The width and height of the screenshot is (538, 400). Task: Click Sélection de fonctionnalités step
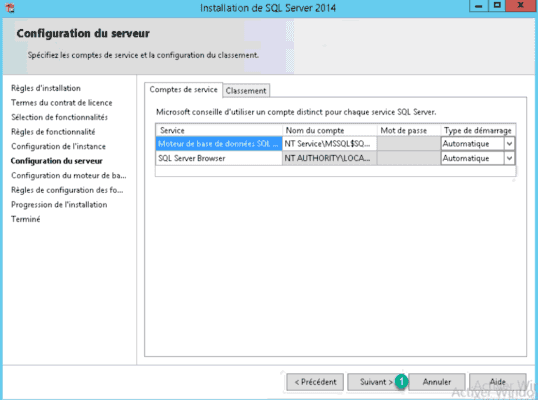(x=59, y=117)
